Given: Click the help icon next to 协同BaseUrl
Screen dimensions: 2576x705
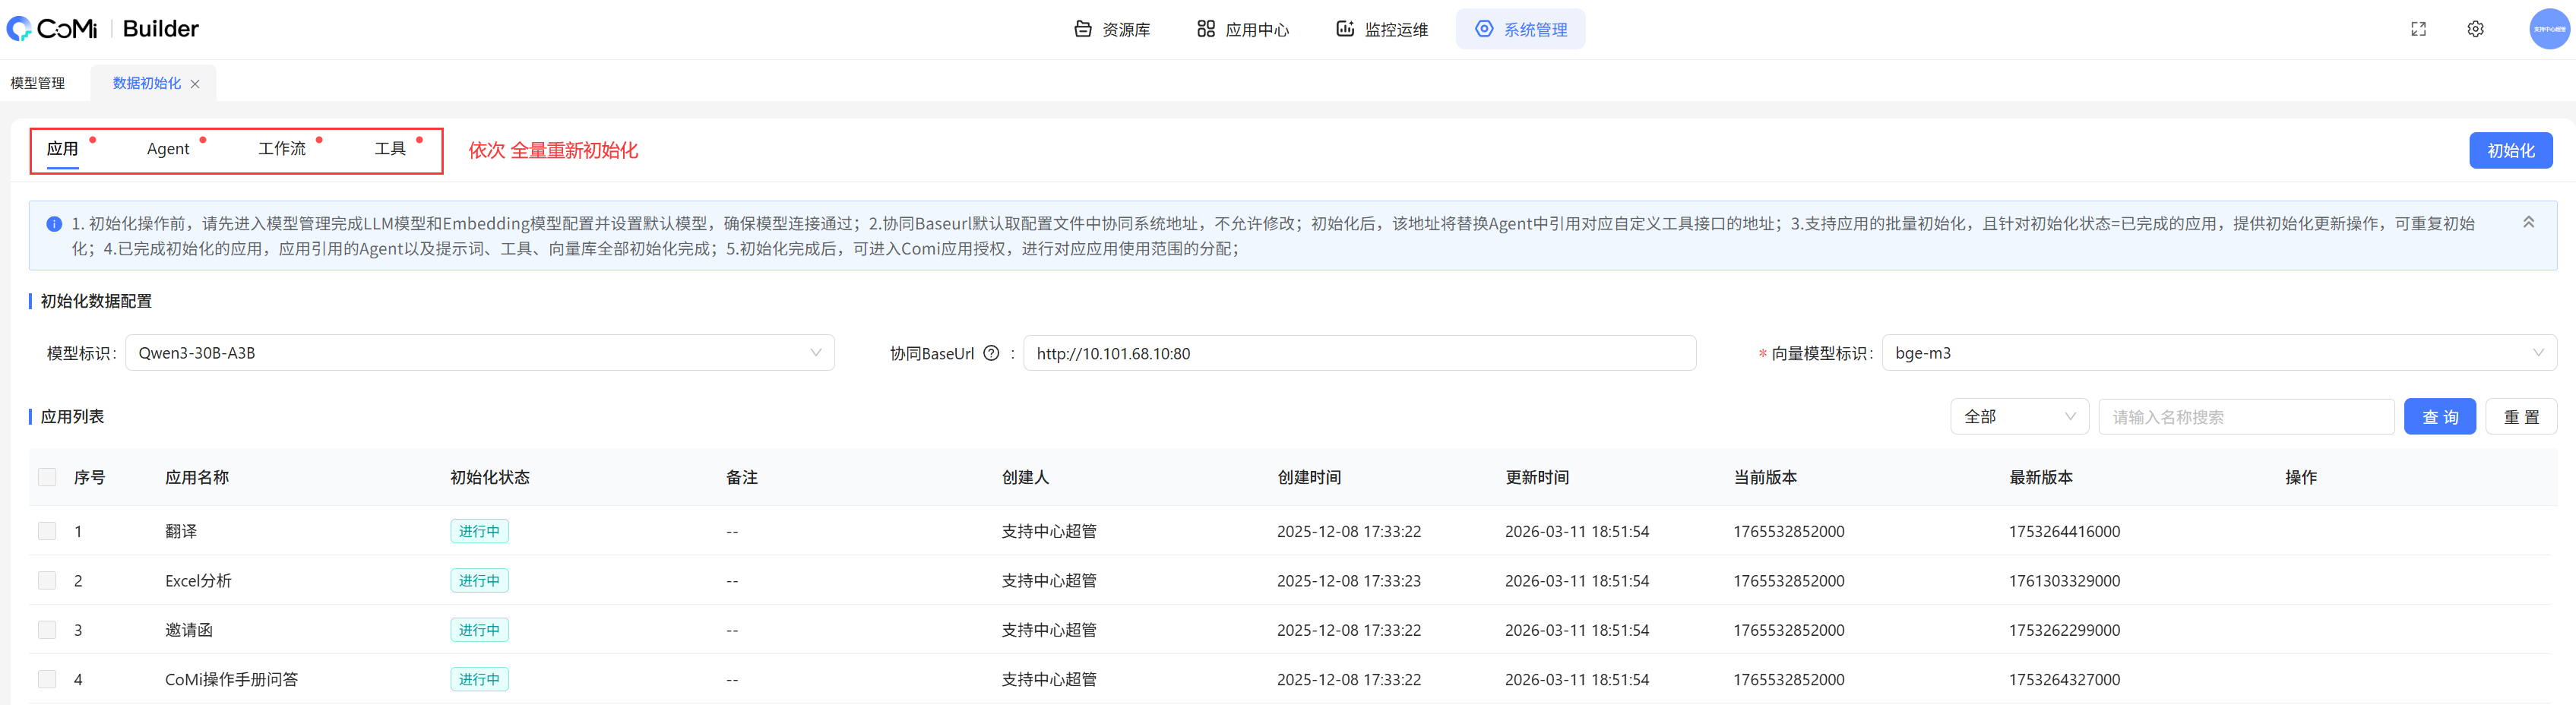Looking at the screenshot, I should pos(991,353).
